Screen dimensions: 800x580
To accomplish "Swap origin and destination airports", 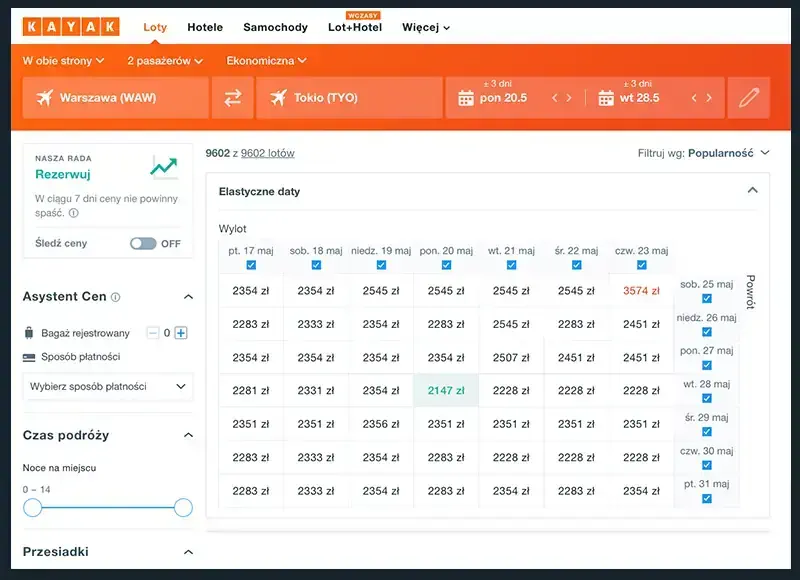I will [232, 98].
